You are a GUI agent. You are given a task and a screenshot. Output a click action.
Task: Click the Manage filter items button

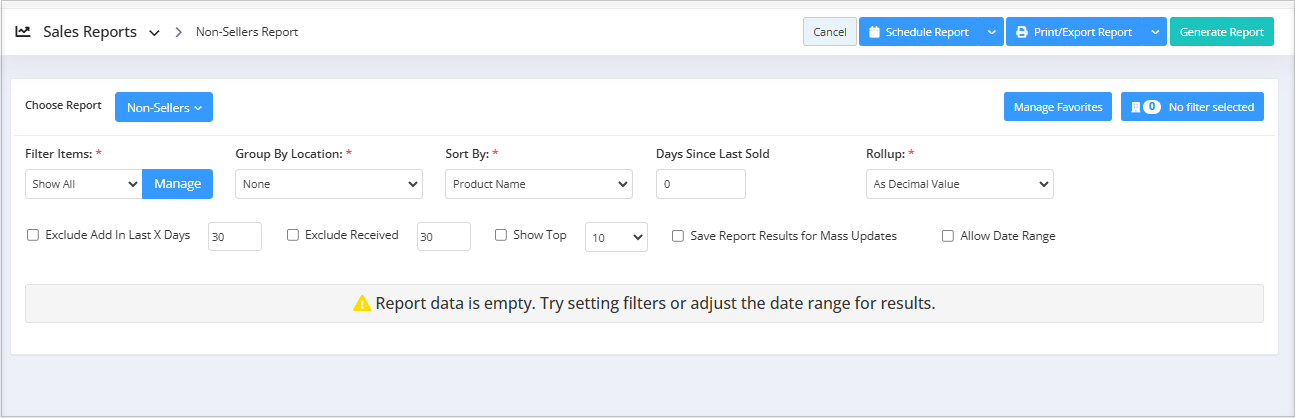point(177,184)
